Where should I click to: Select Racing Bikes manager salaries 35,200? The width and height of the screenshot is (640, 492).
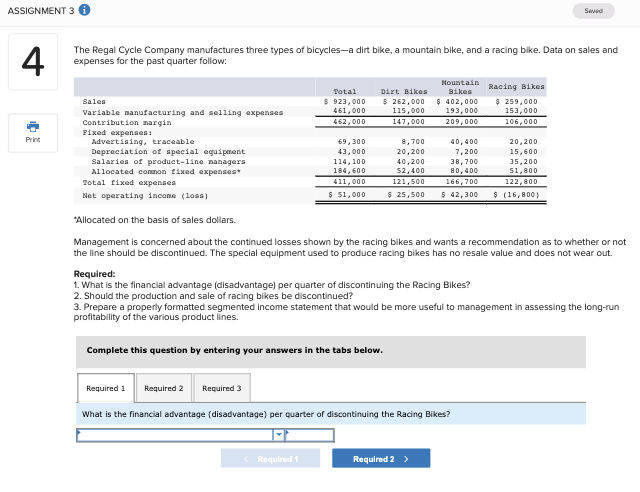523,162
